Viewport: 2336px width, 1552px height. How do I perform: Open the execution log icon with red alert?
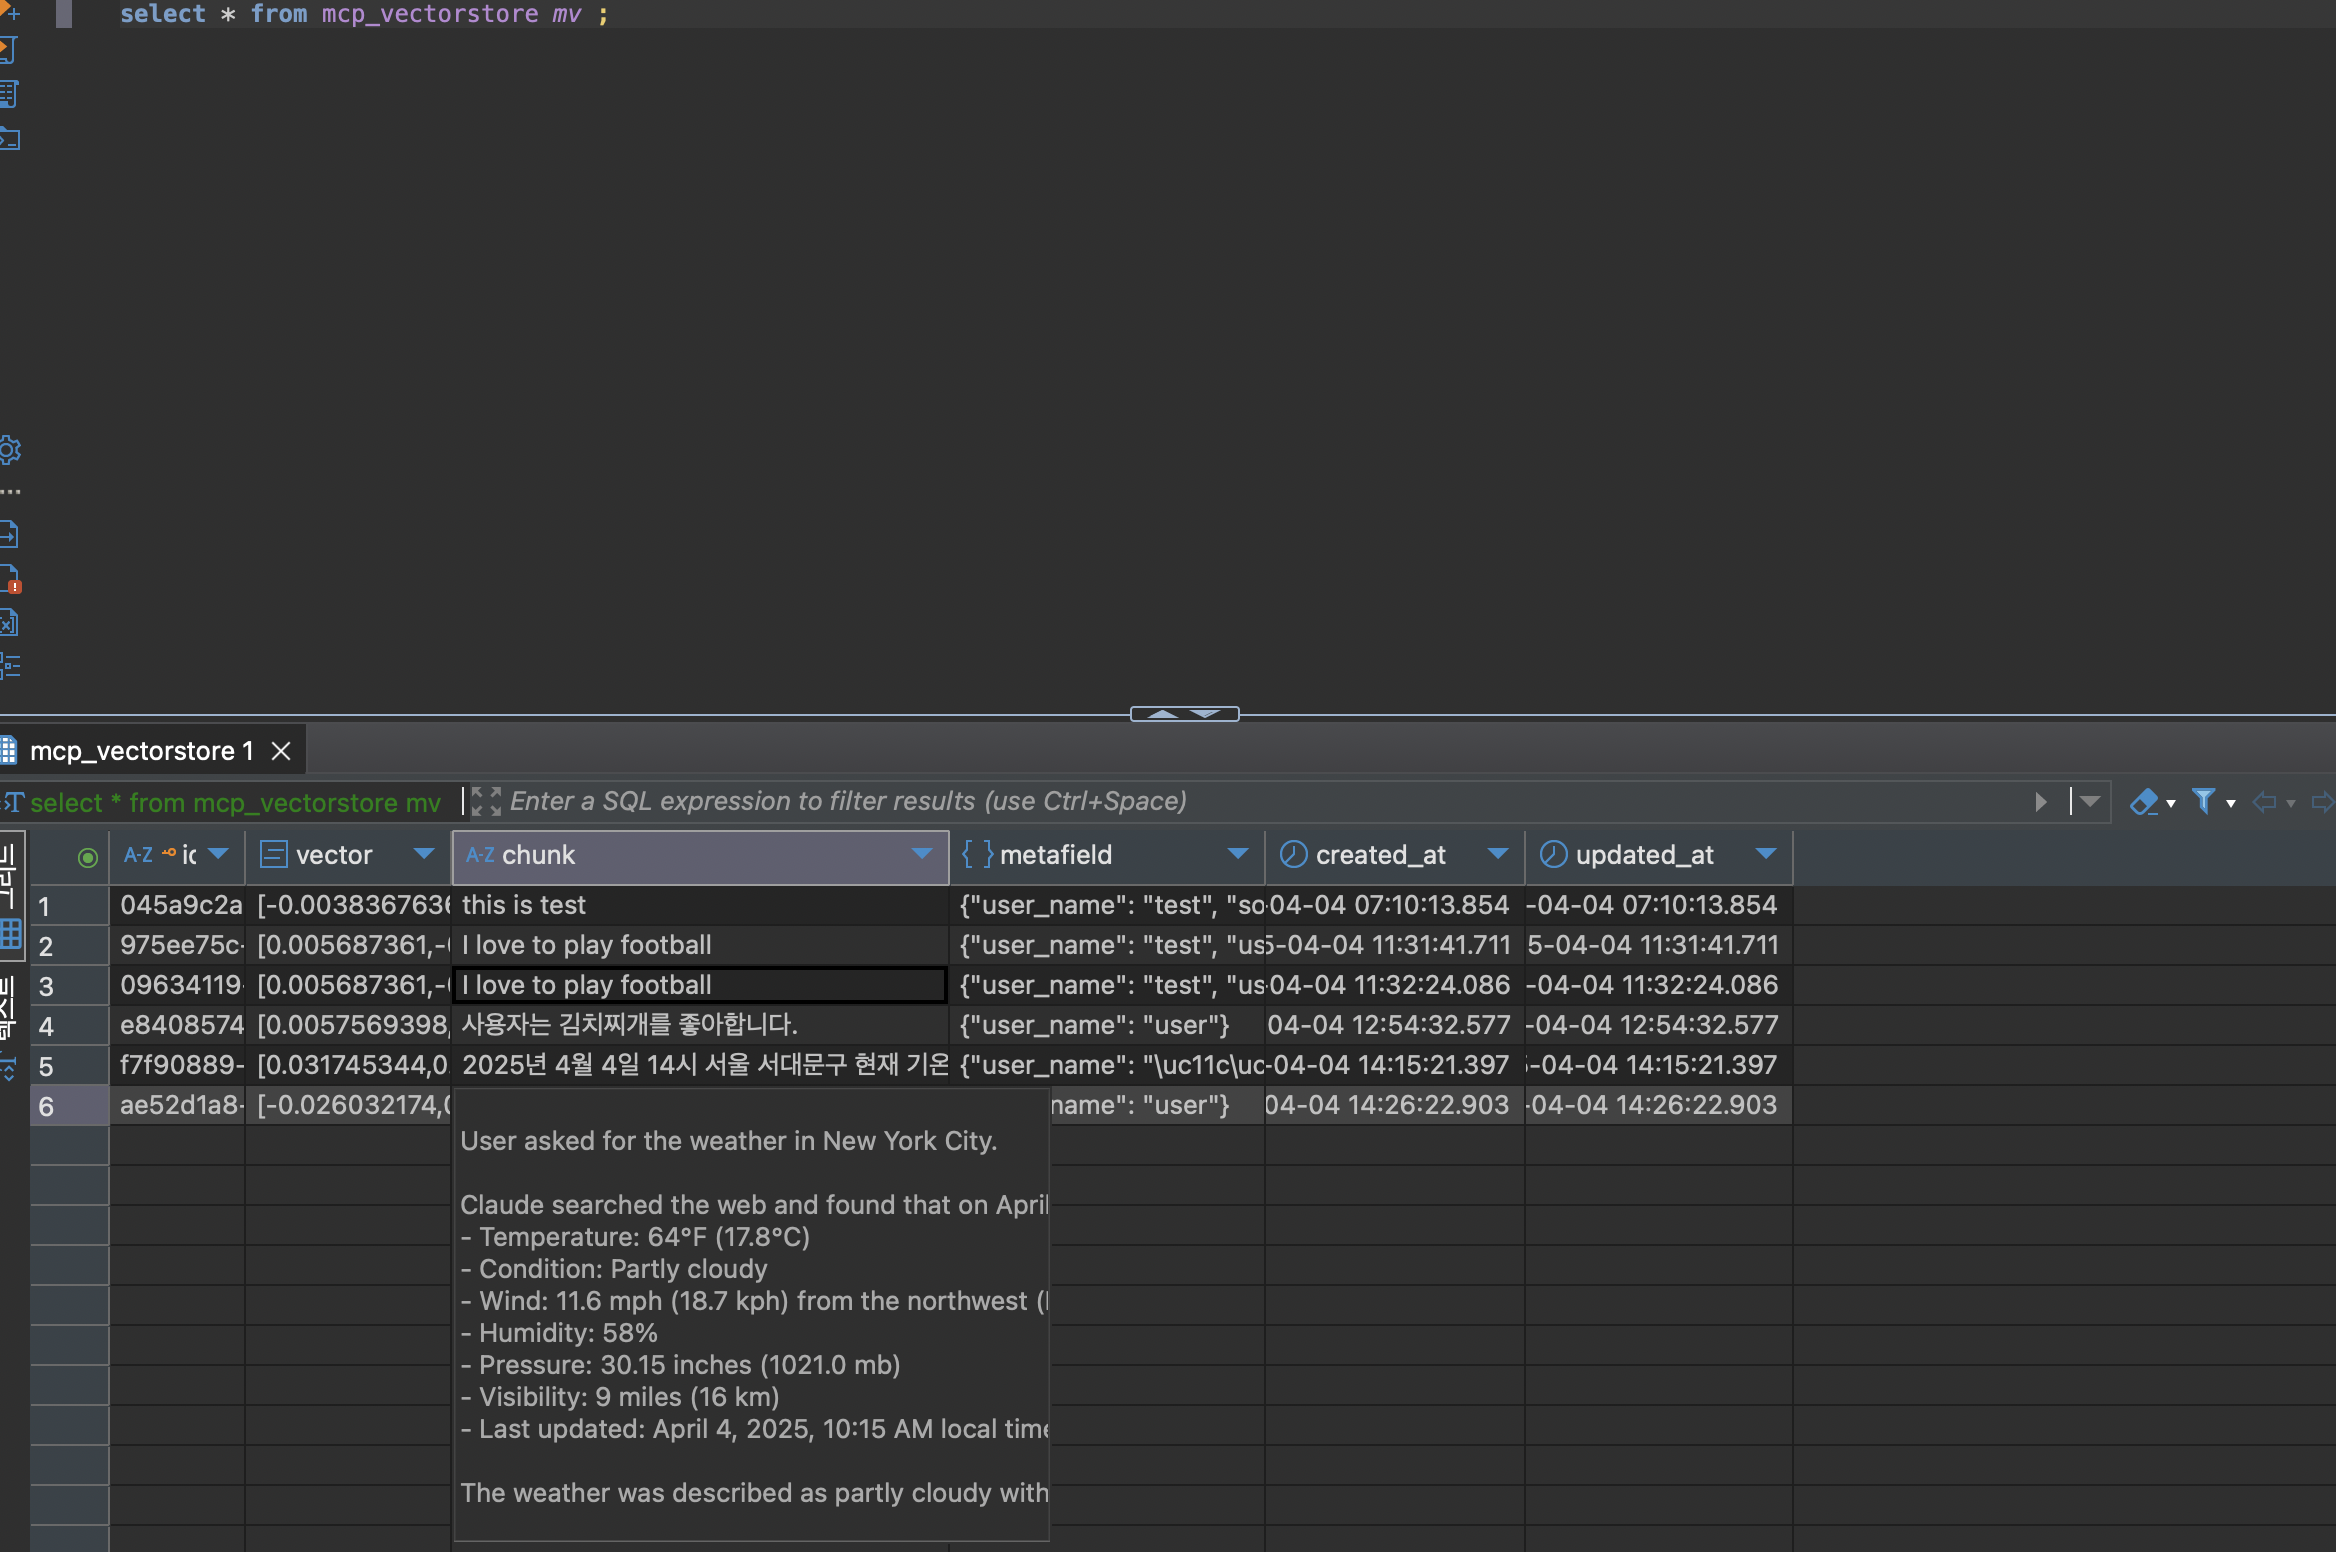(10, 579)
